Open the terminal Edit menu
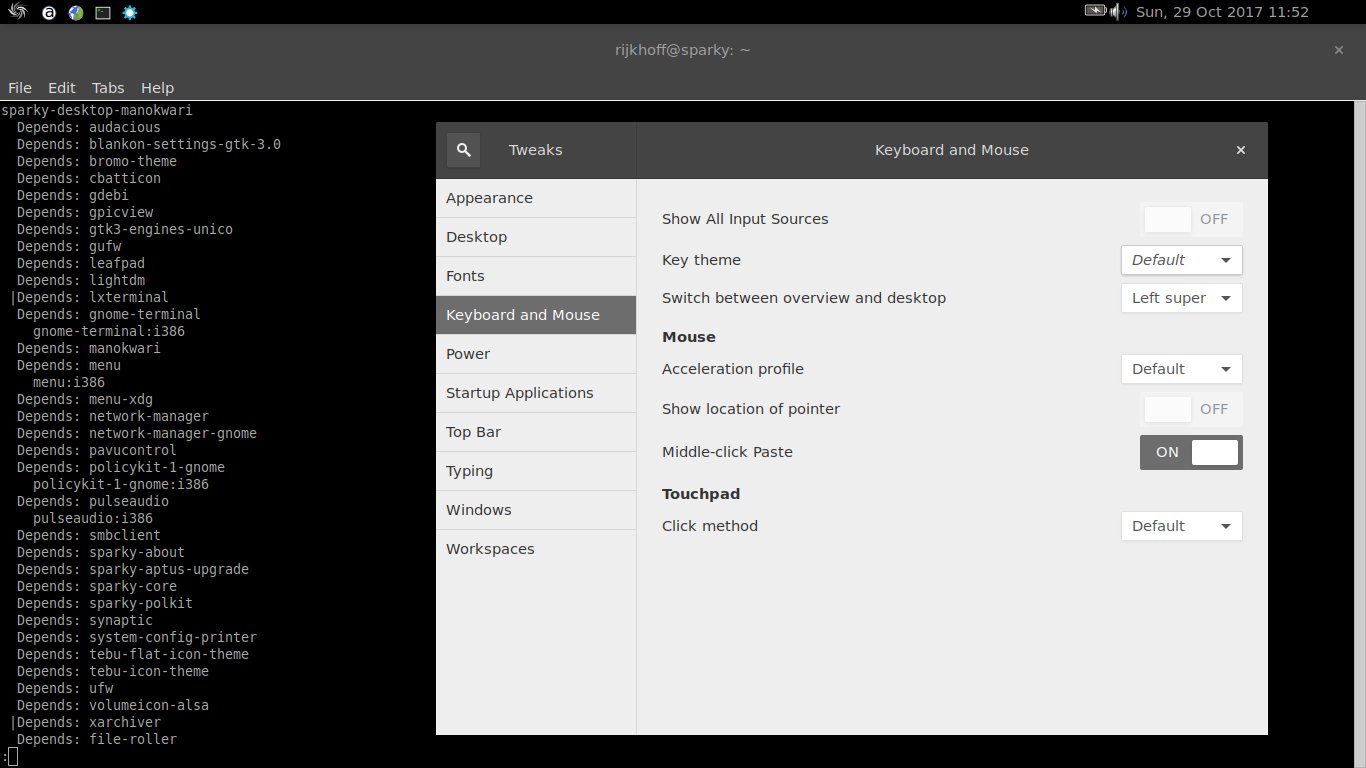Image resolution: width=1366 pixels, height=768 pixels. 62,88
